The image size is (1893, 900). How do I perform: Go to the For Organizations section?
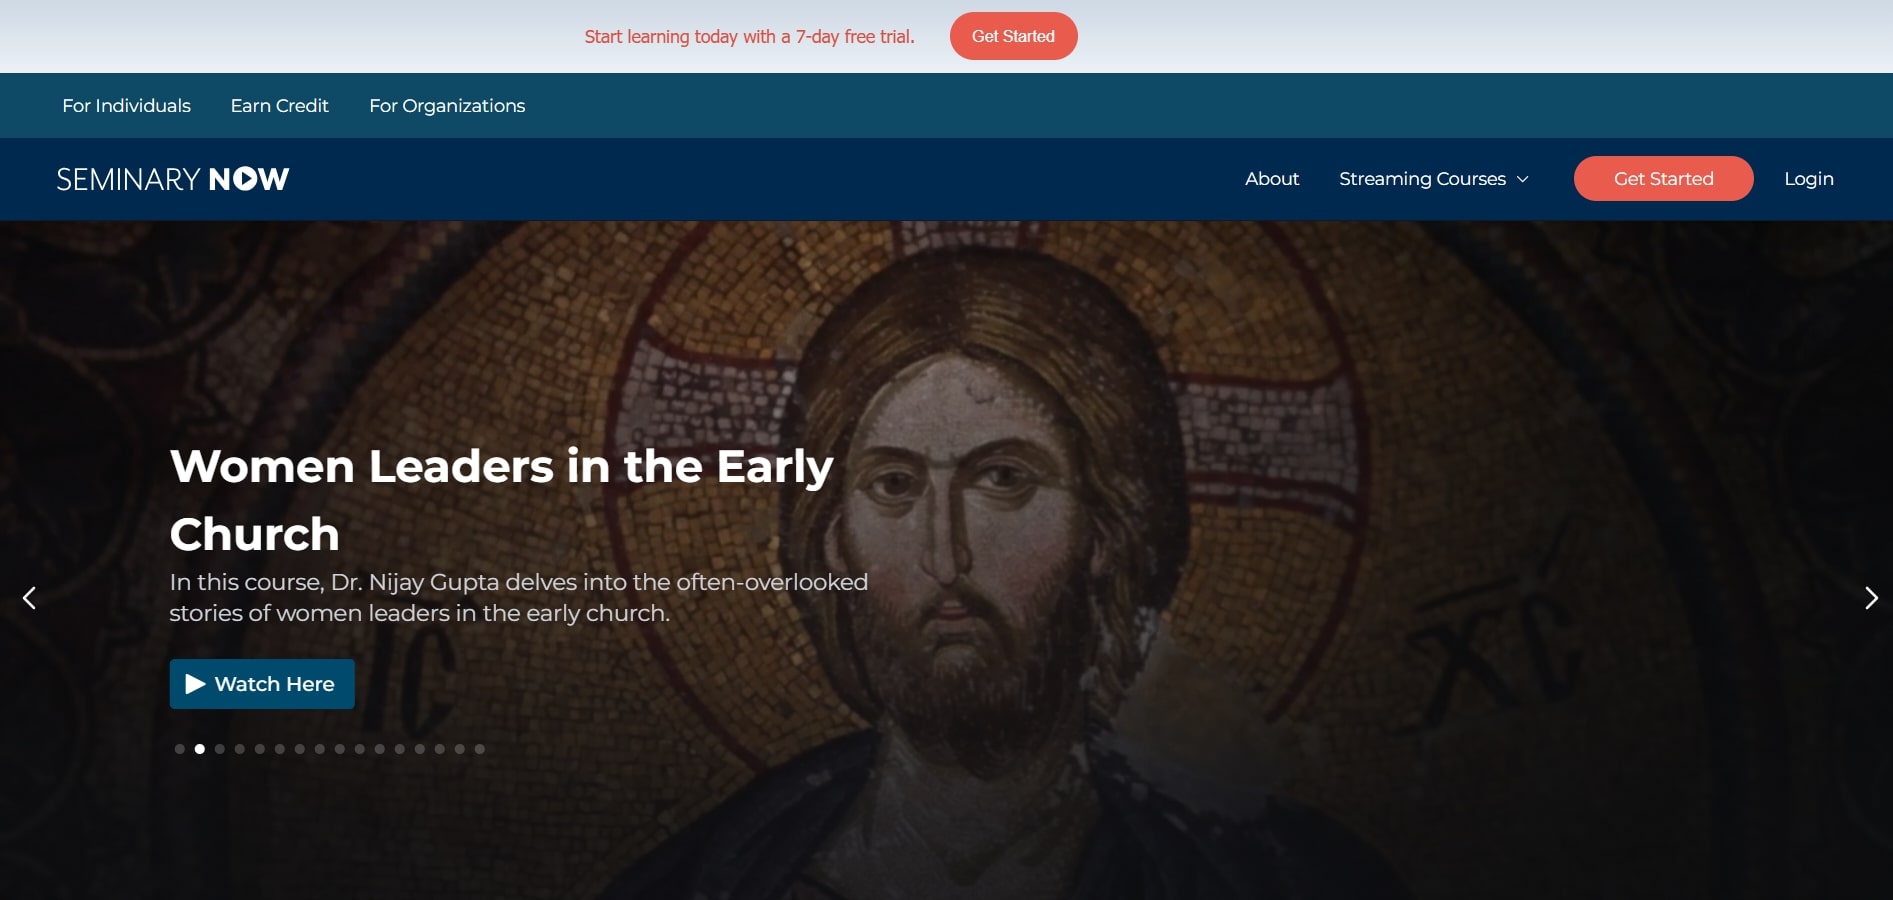[x=447, y=106]
